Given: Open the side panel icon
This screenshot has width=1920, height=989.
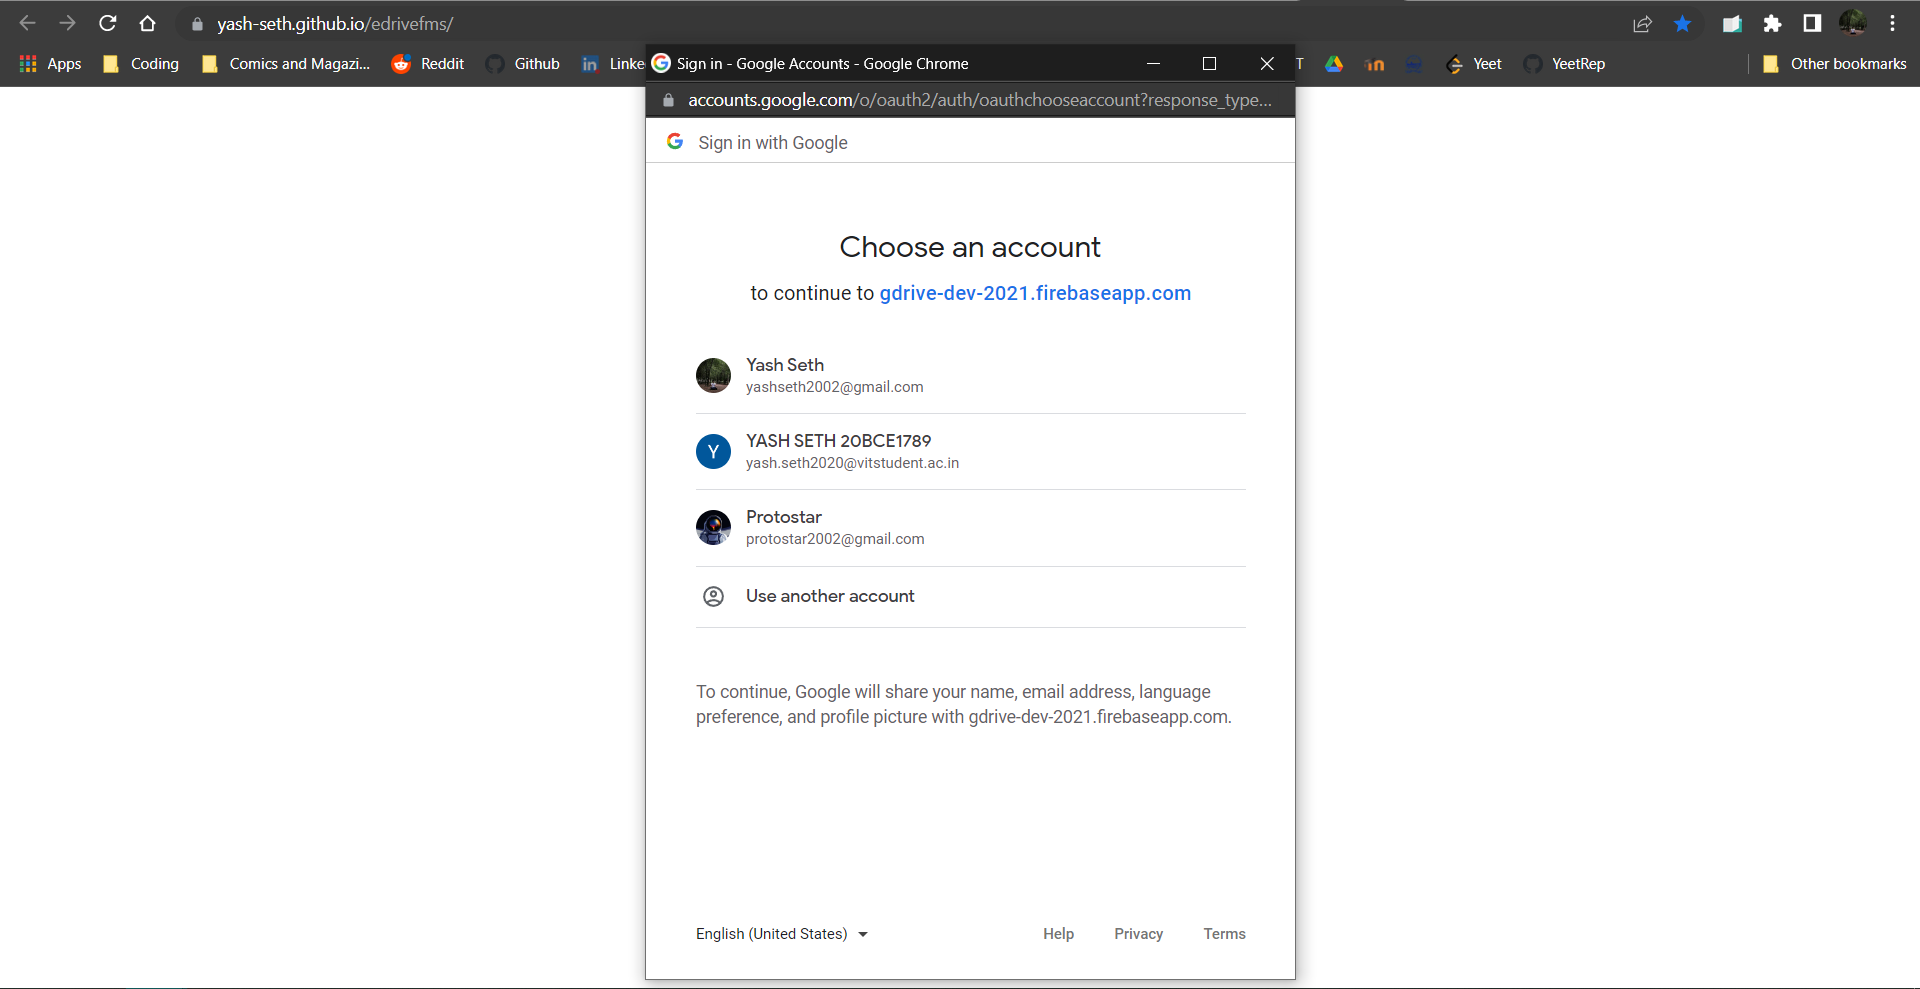Looking at the screenshot, I should (1812, 24).
